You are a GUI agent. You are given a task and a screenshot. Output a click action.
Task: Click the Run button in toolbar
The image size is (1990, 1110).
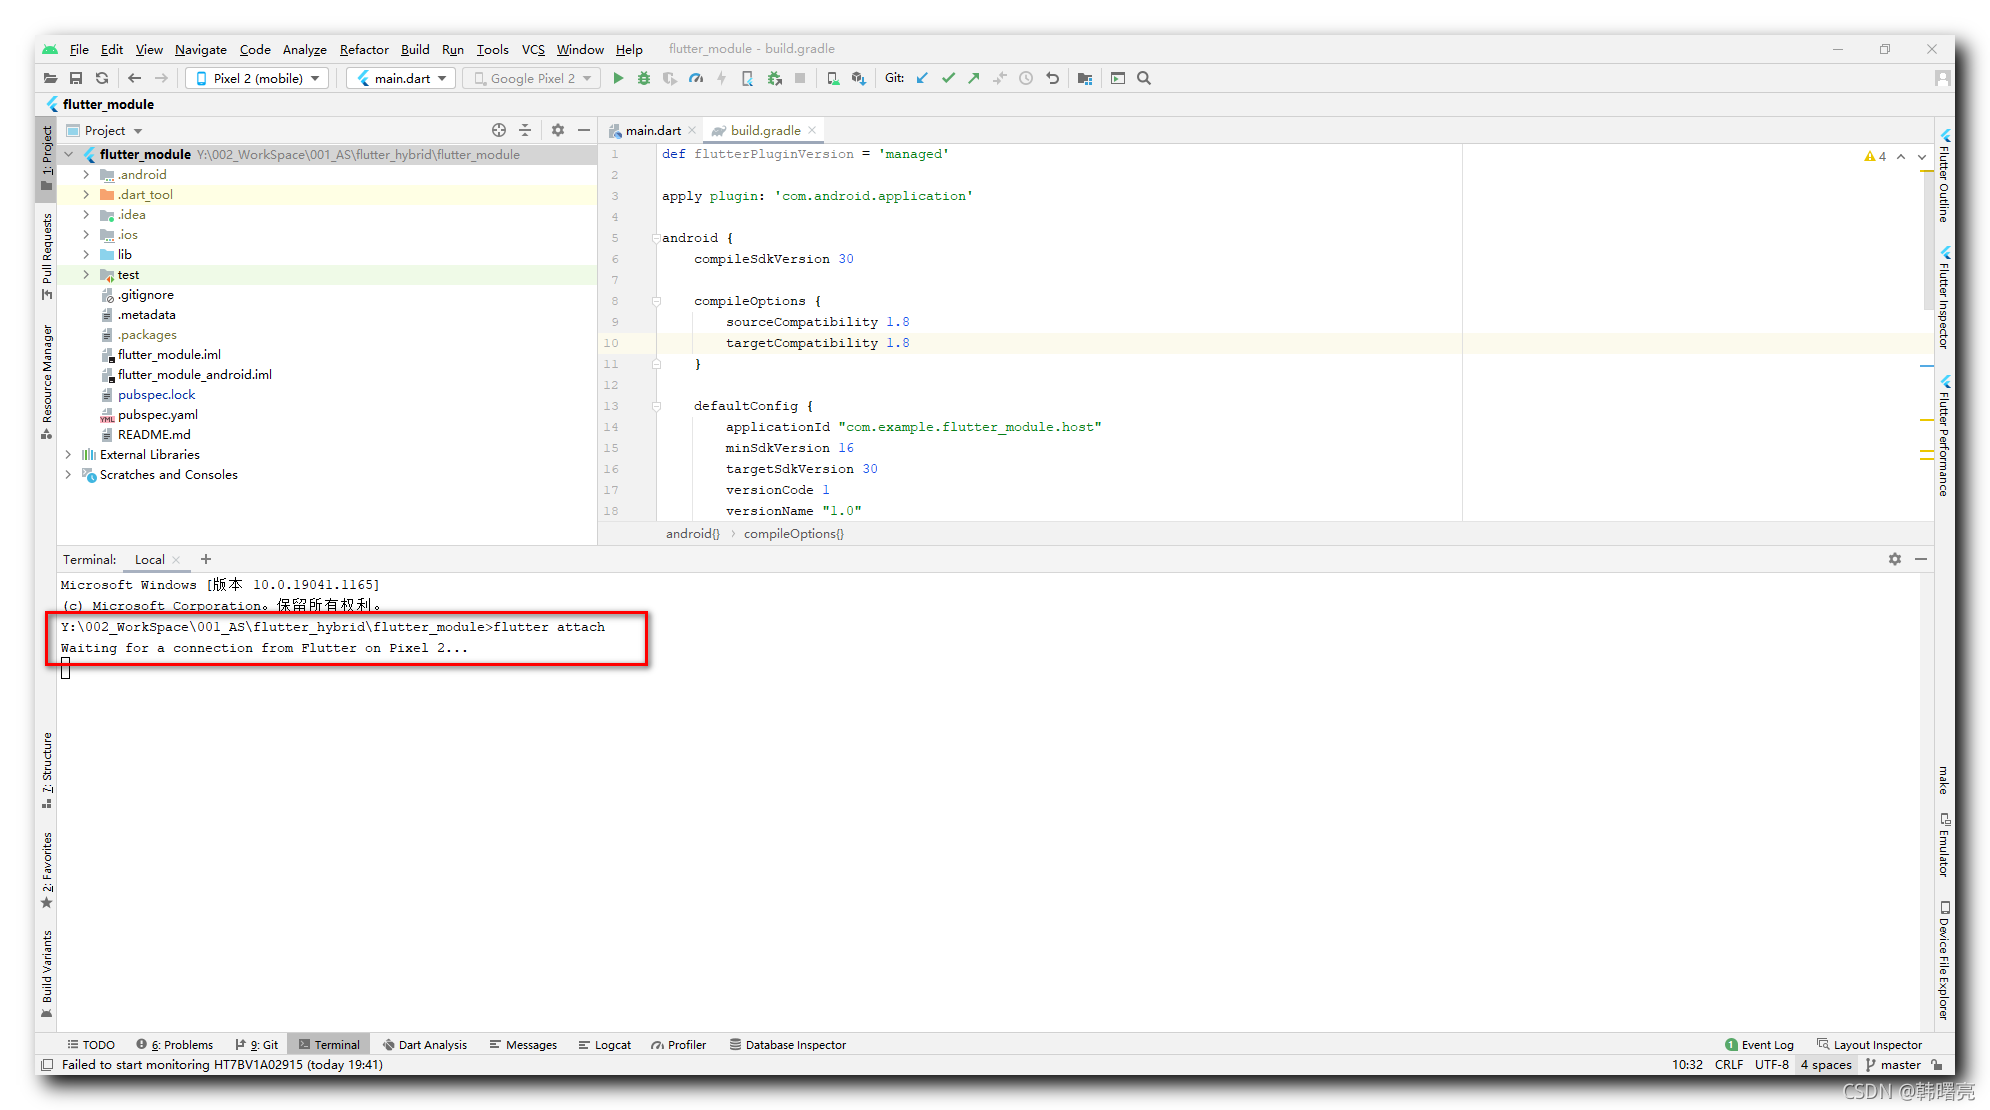618,78
